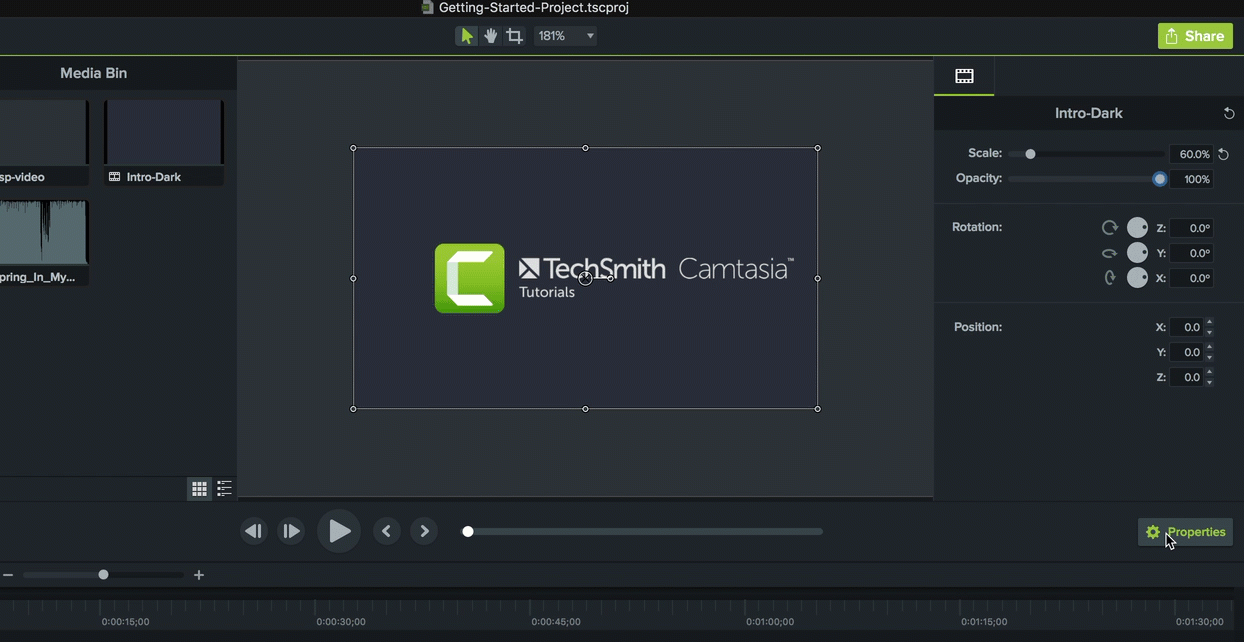The height and width of the screenshot is (642, 1244).
Task: Switch Media Bin to list view
Action: point(224,488)
